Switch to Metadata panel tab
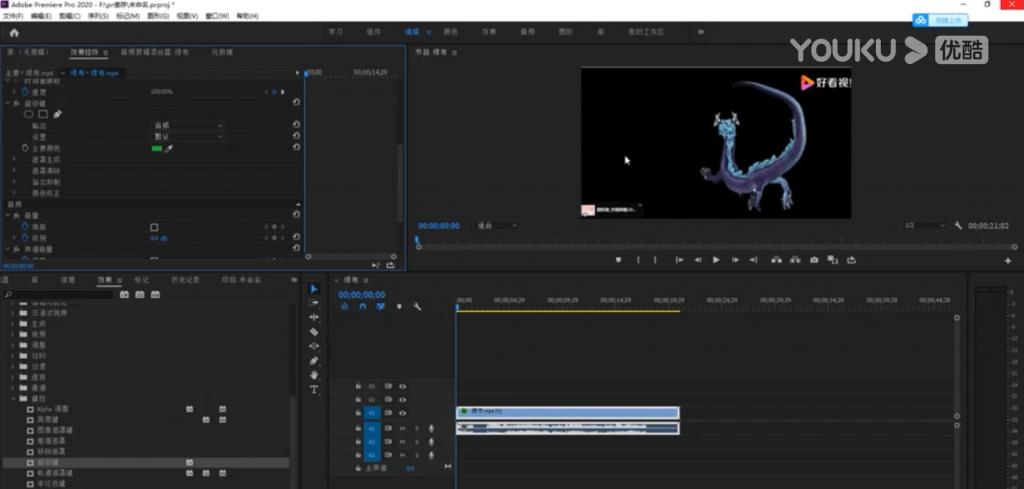 click(x=222, y=52)
